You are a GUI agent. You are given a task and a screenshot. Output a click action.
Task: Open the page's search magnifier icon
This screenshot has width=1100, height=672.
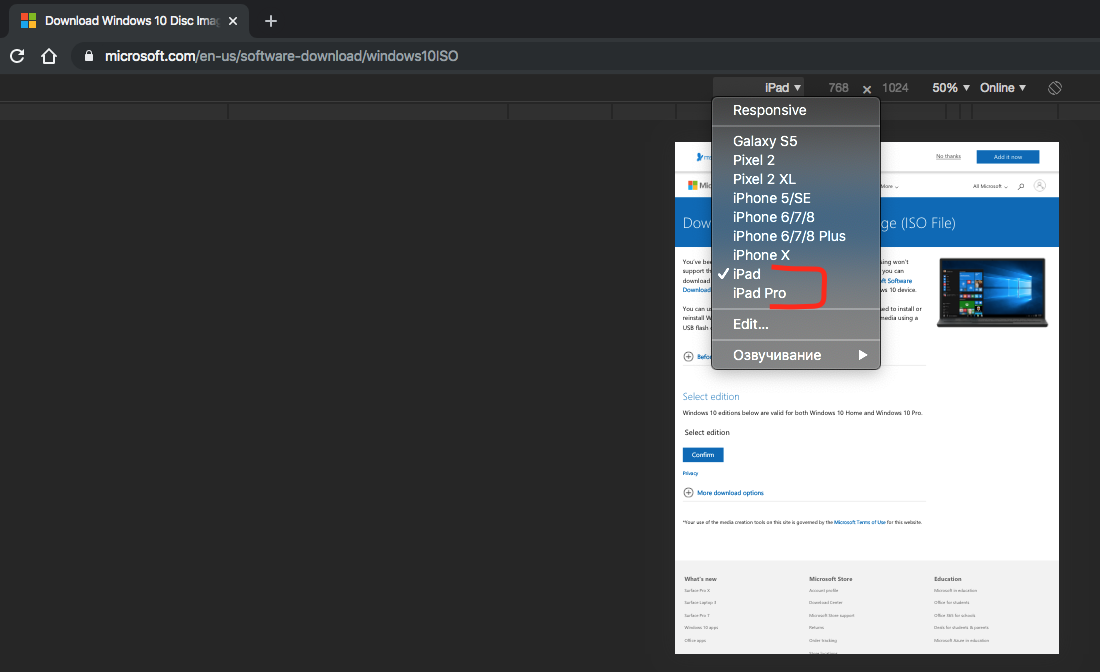click(1021, 186)
